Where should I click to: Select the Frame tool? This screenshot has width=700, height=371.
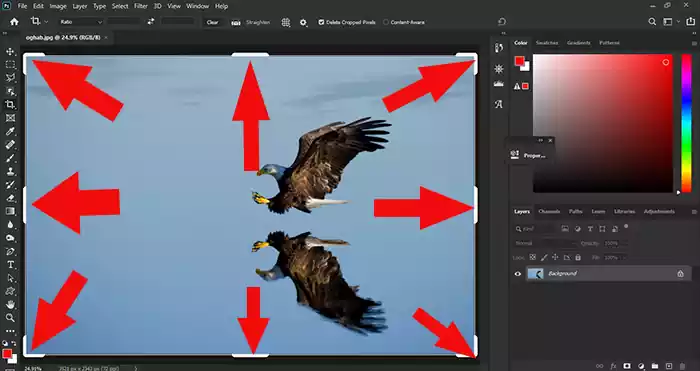10,118
